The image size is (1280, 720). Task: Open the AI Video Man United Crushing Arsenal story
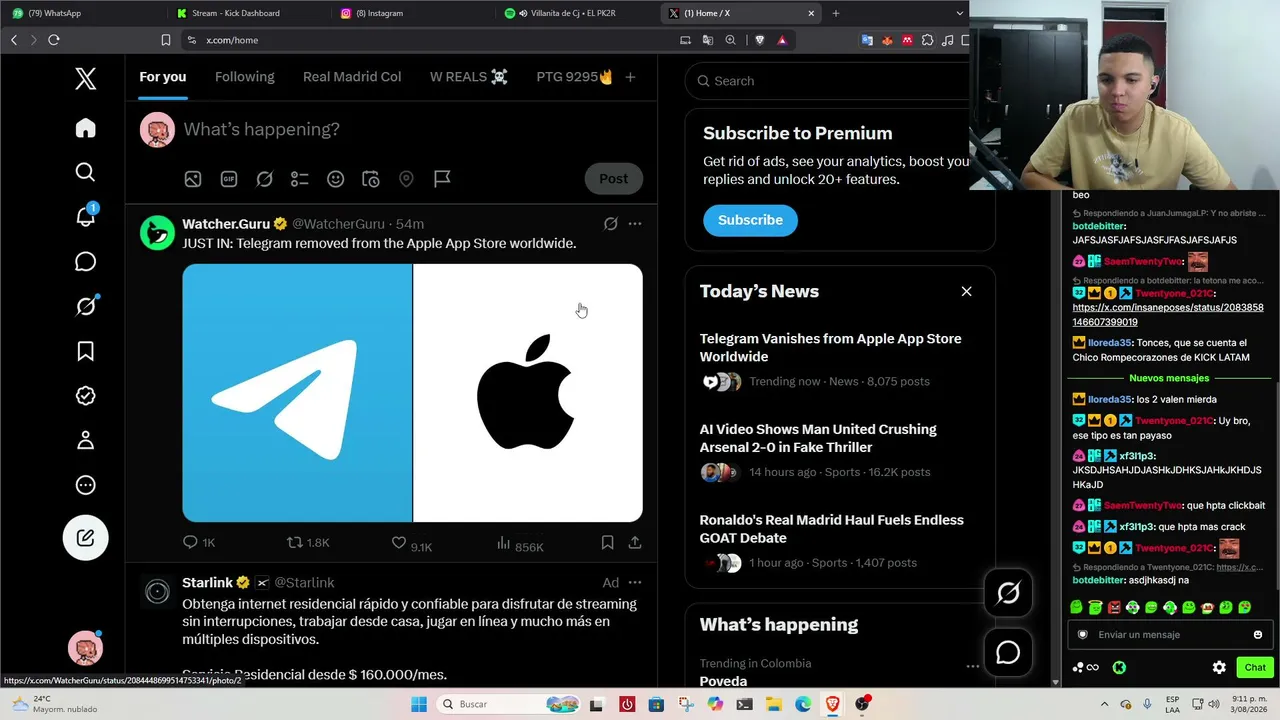tap(818, 438)
